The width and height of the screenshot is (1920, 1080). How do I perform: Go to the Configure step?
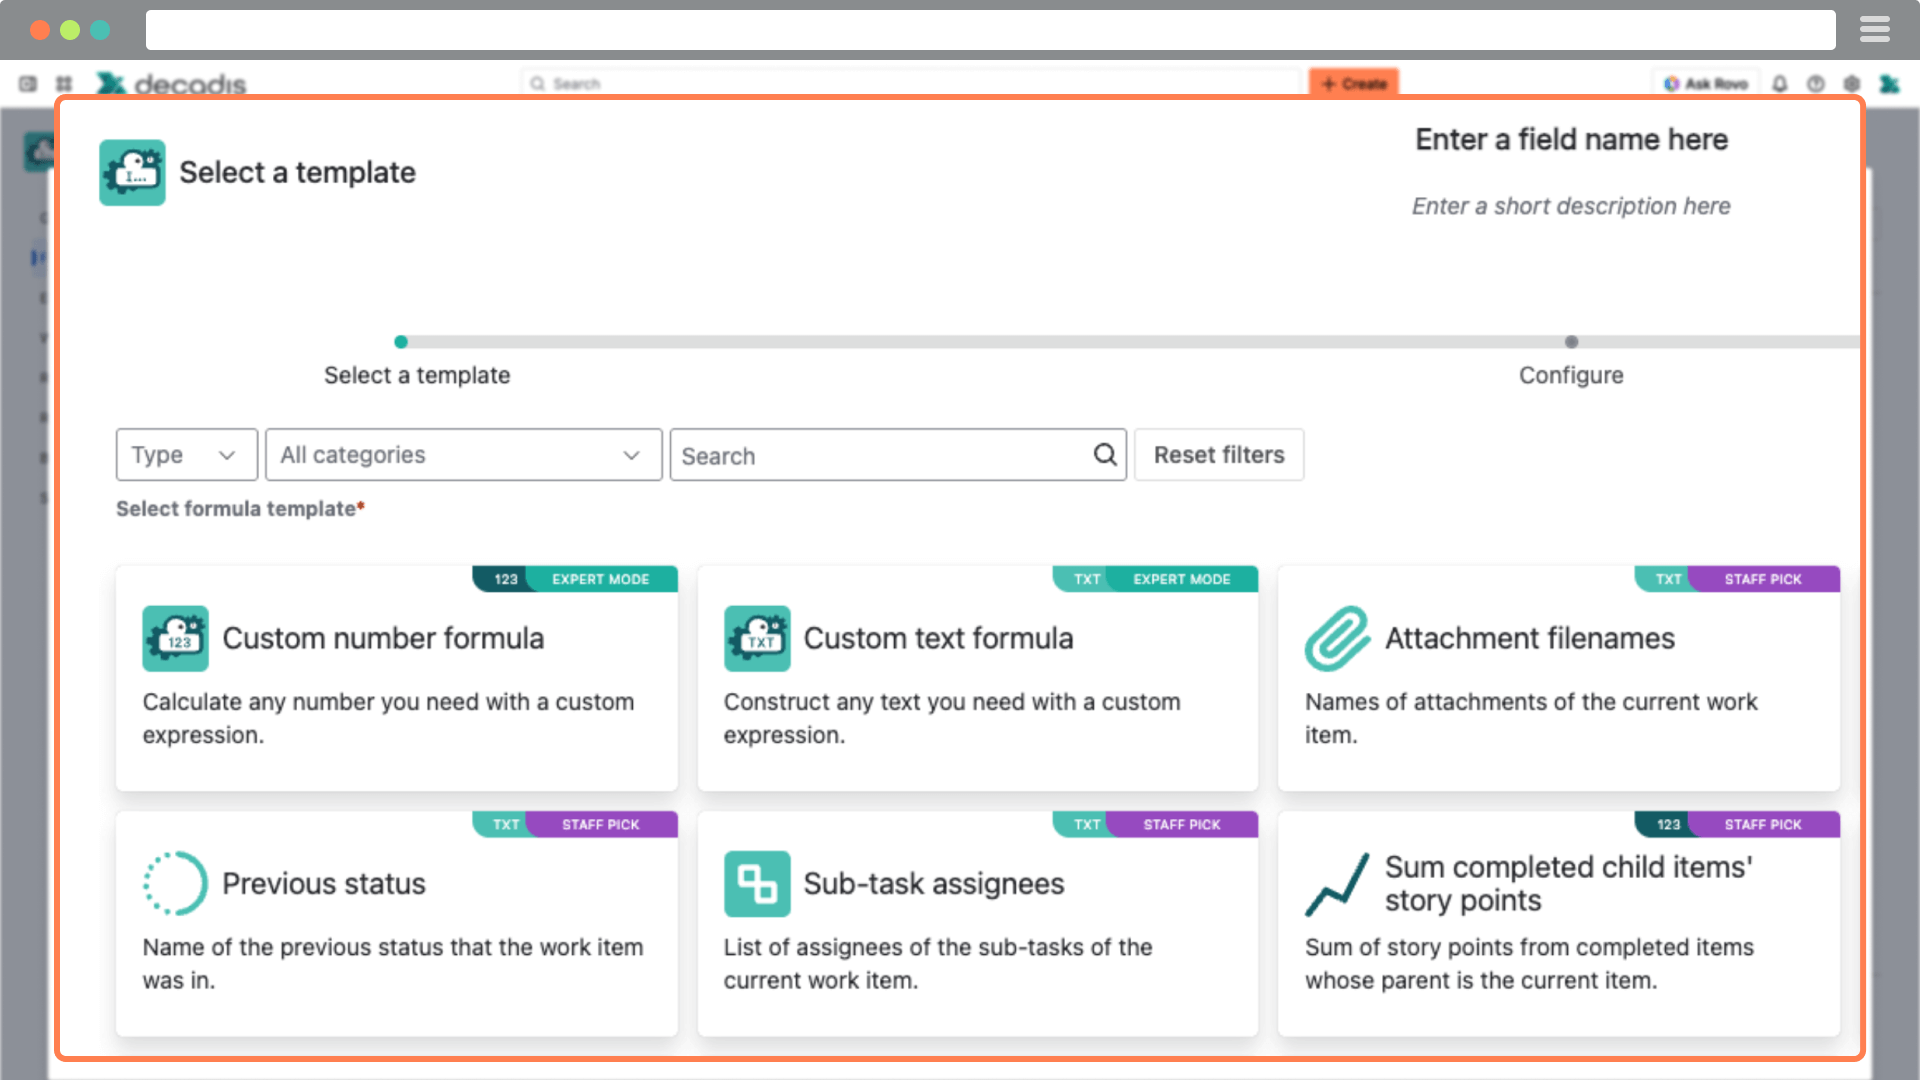pyautogui.click(x=1571, y=343)
